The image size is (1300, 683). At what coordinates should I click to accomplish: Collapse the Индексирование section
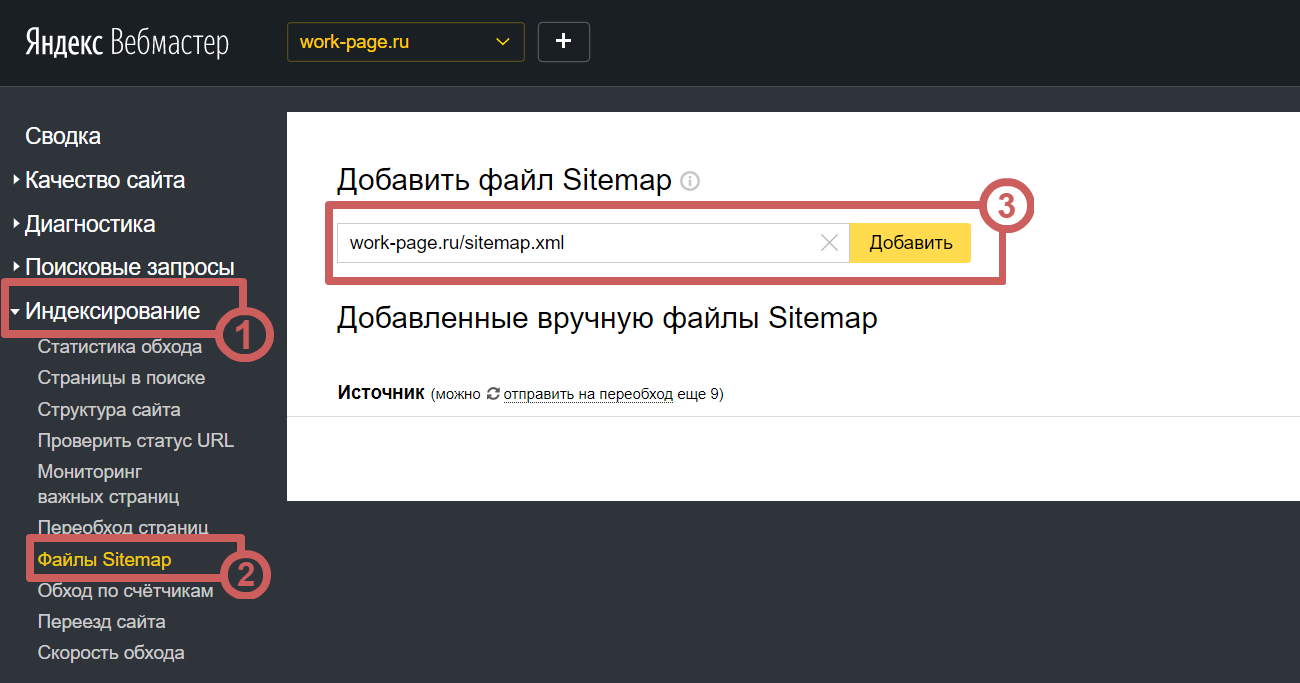tap(112, 311)
